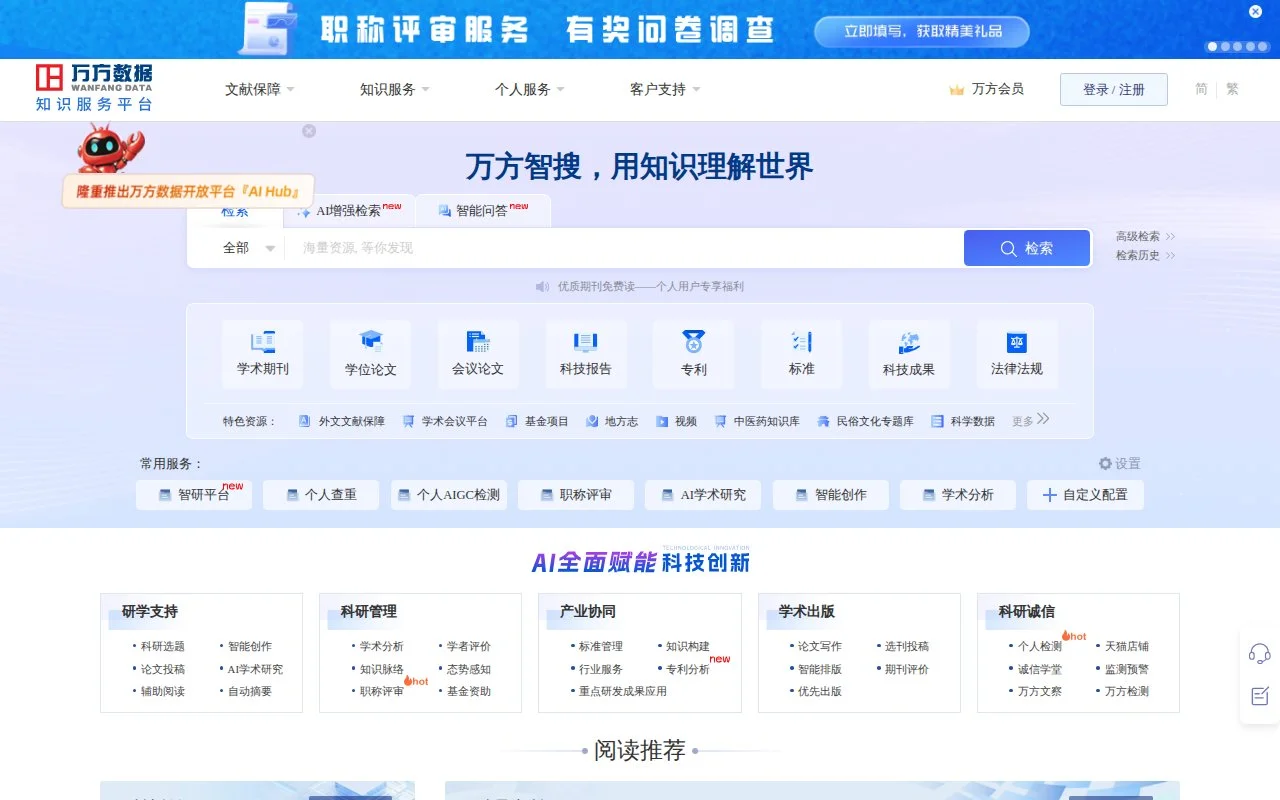Viewport: 1280px width, 800px height.
Task: Open the 学位论文 resource icon
Action: [371, 354]
